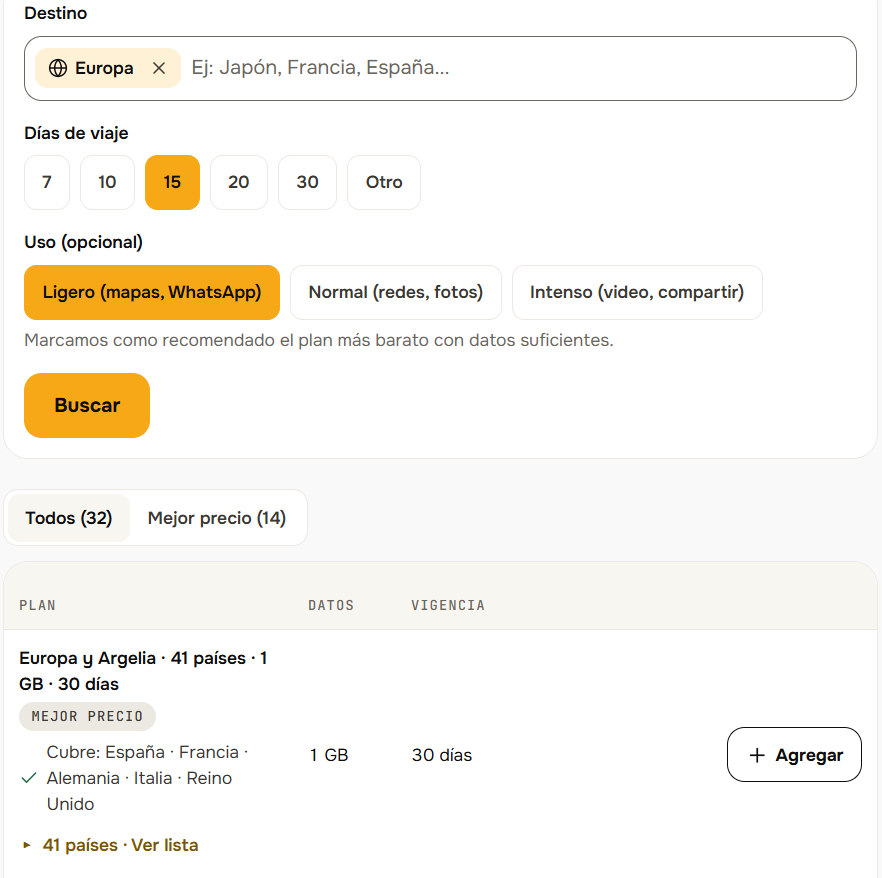Select 30 travel days
This screenshot has height=878, width=882.
click(307, 182)
